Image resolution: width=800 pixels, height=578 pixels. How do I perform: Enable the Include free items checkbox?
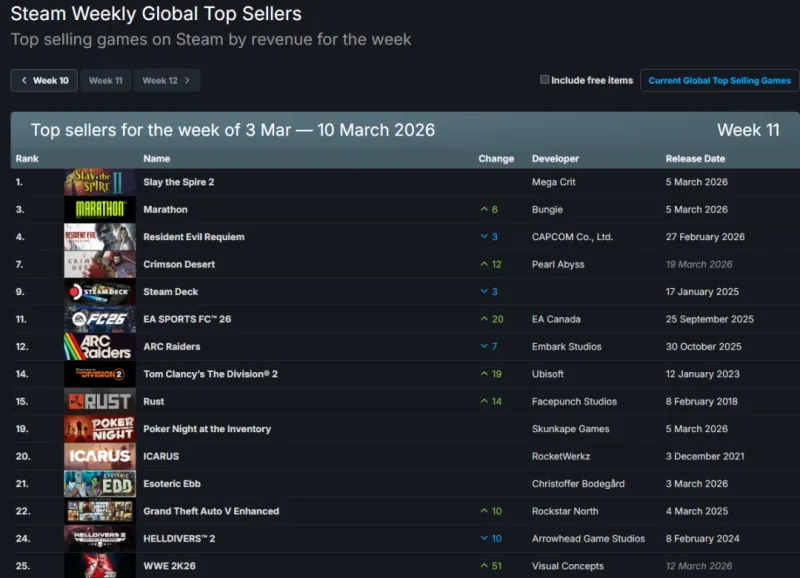click(545, 80)
